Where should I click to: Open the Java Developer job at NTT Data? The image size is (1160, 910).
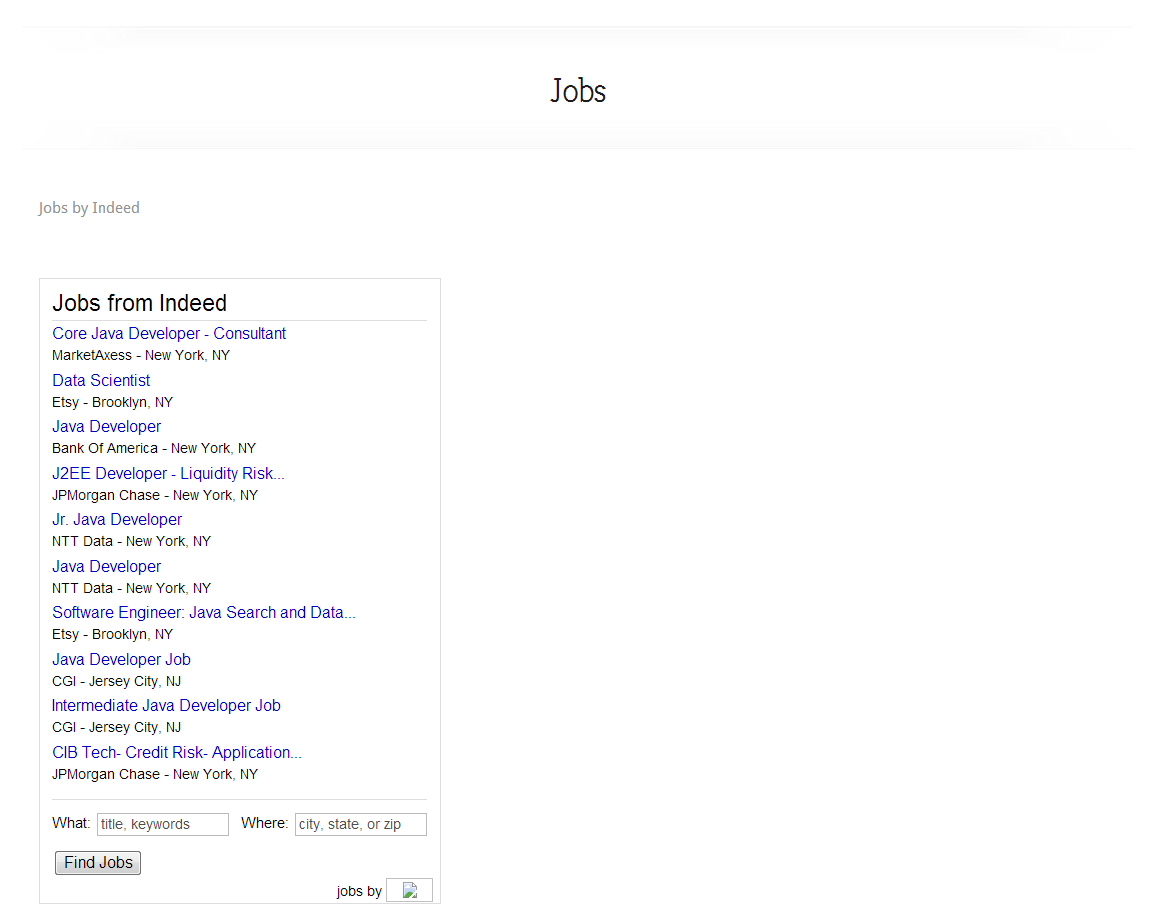click(106, 566)
